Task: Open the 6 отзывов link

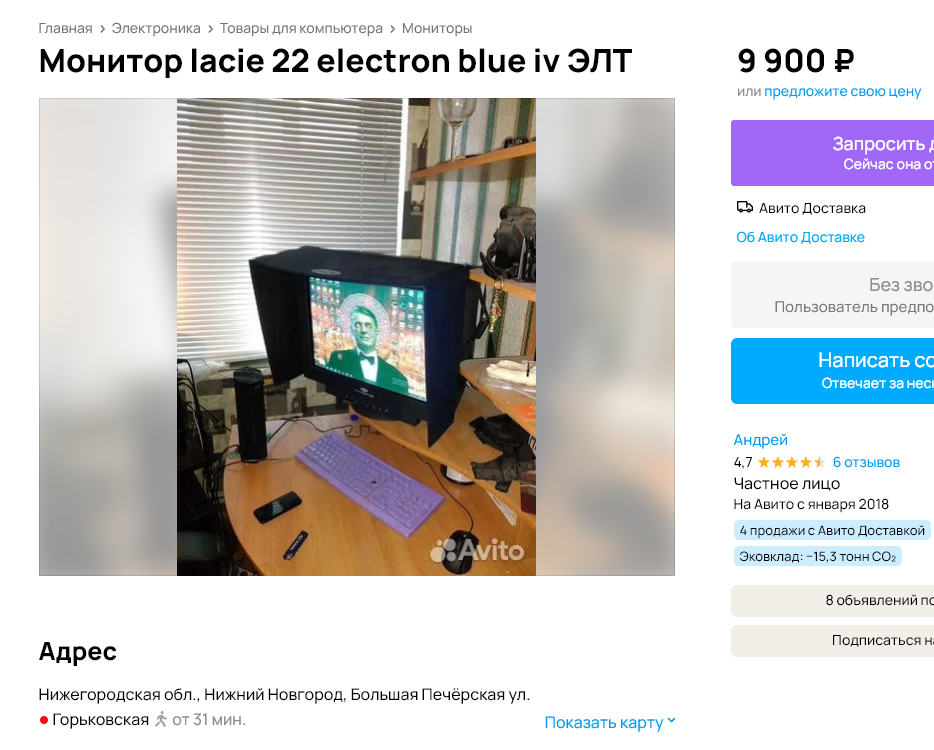Action: (x=866, y=462)
